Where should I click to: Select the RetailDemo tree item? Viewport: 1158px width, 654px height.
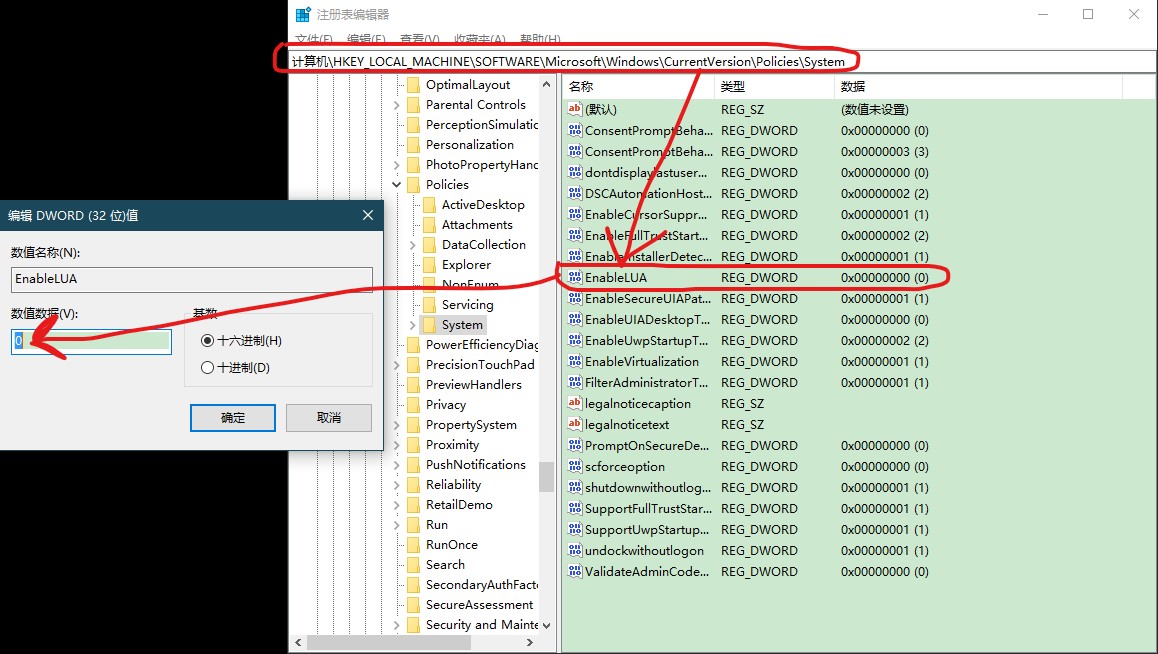click(459, 505)
